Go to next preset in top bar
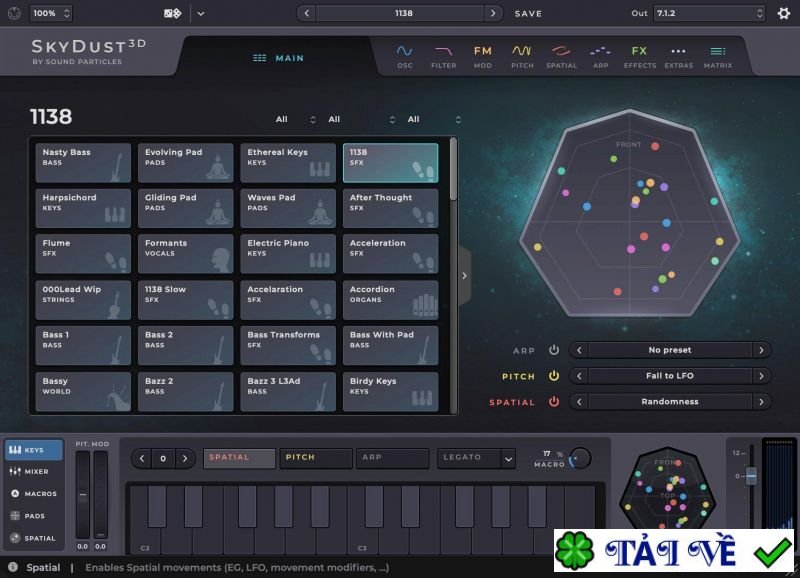The width and height of the screenshot is (800, 578). coord(493,13)
